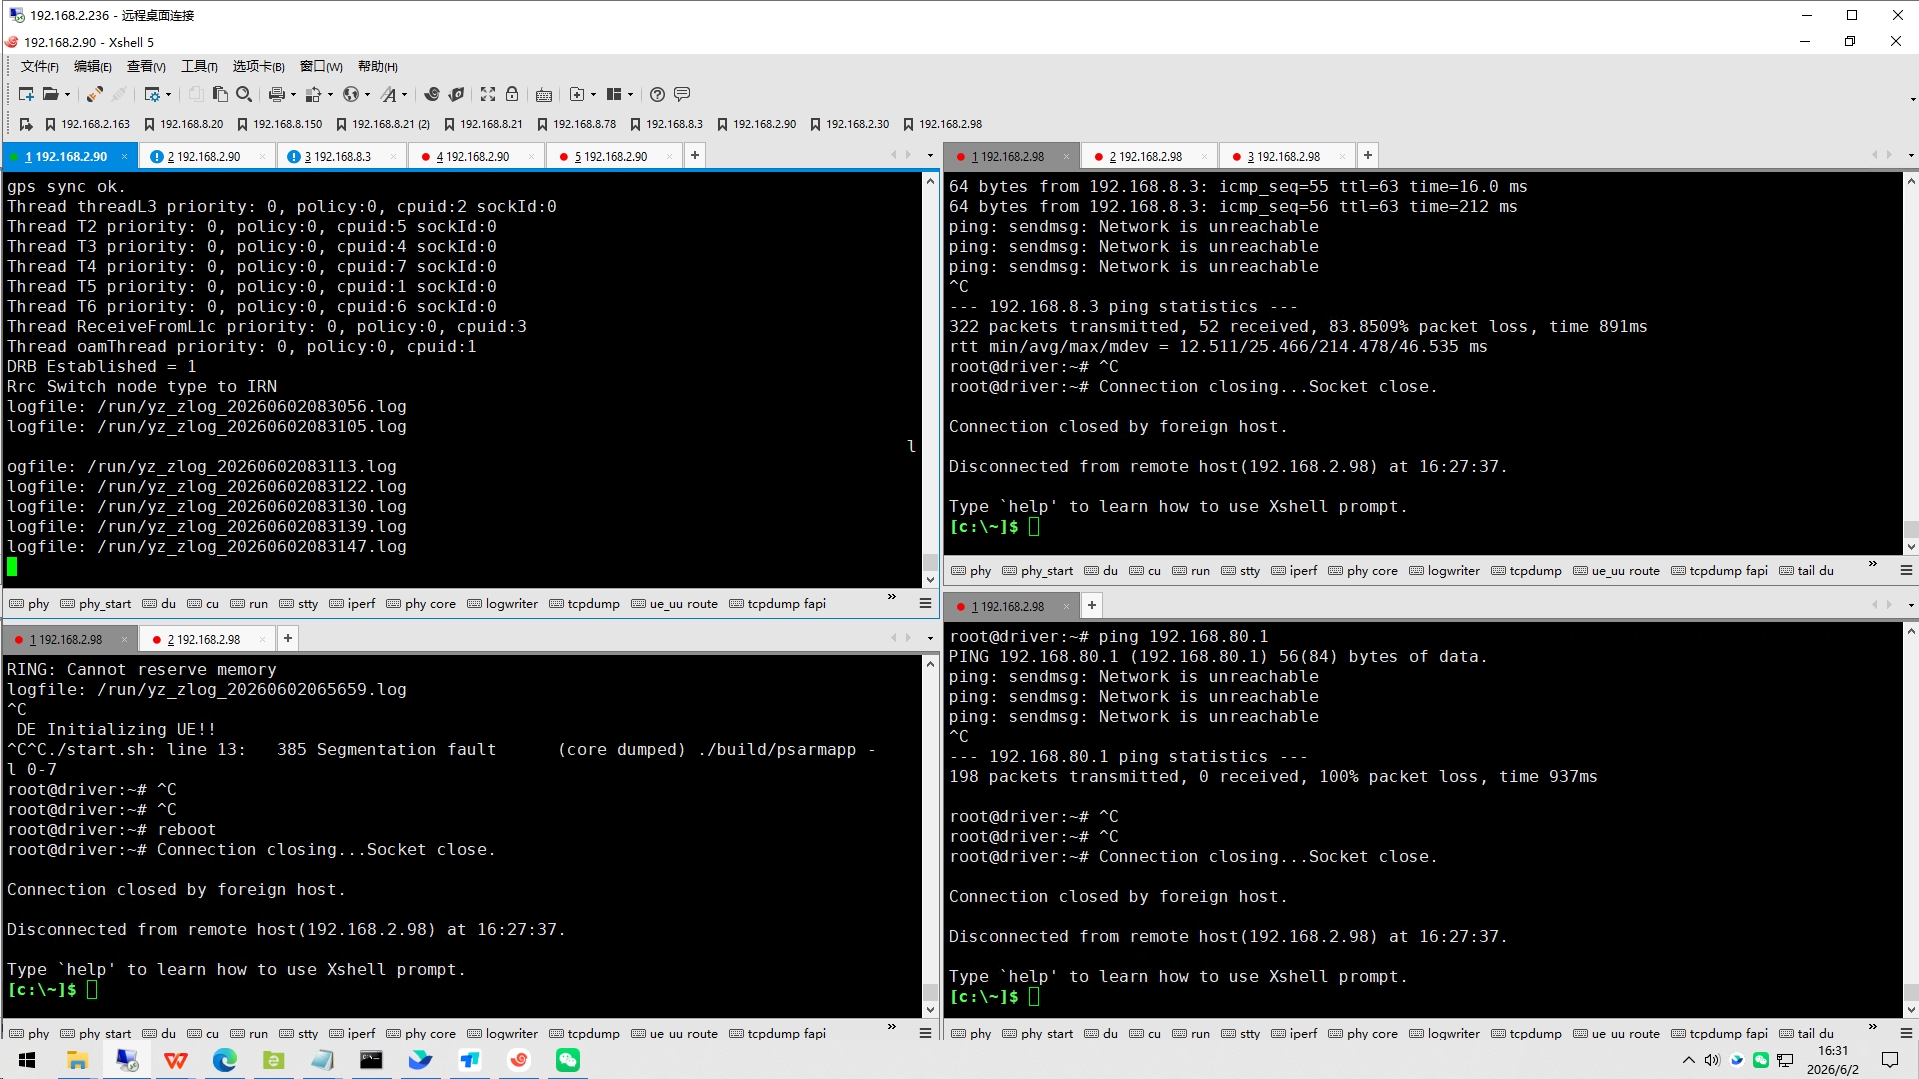Open dropdown arrow next to Print icon
Screen dimensions: 1919x1079
[x=293, y=95]
